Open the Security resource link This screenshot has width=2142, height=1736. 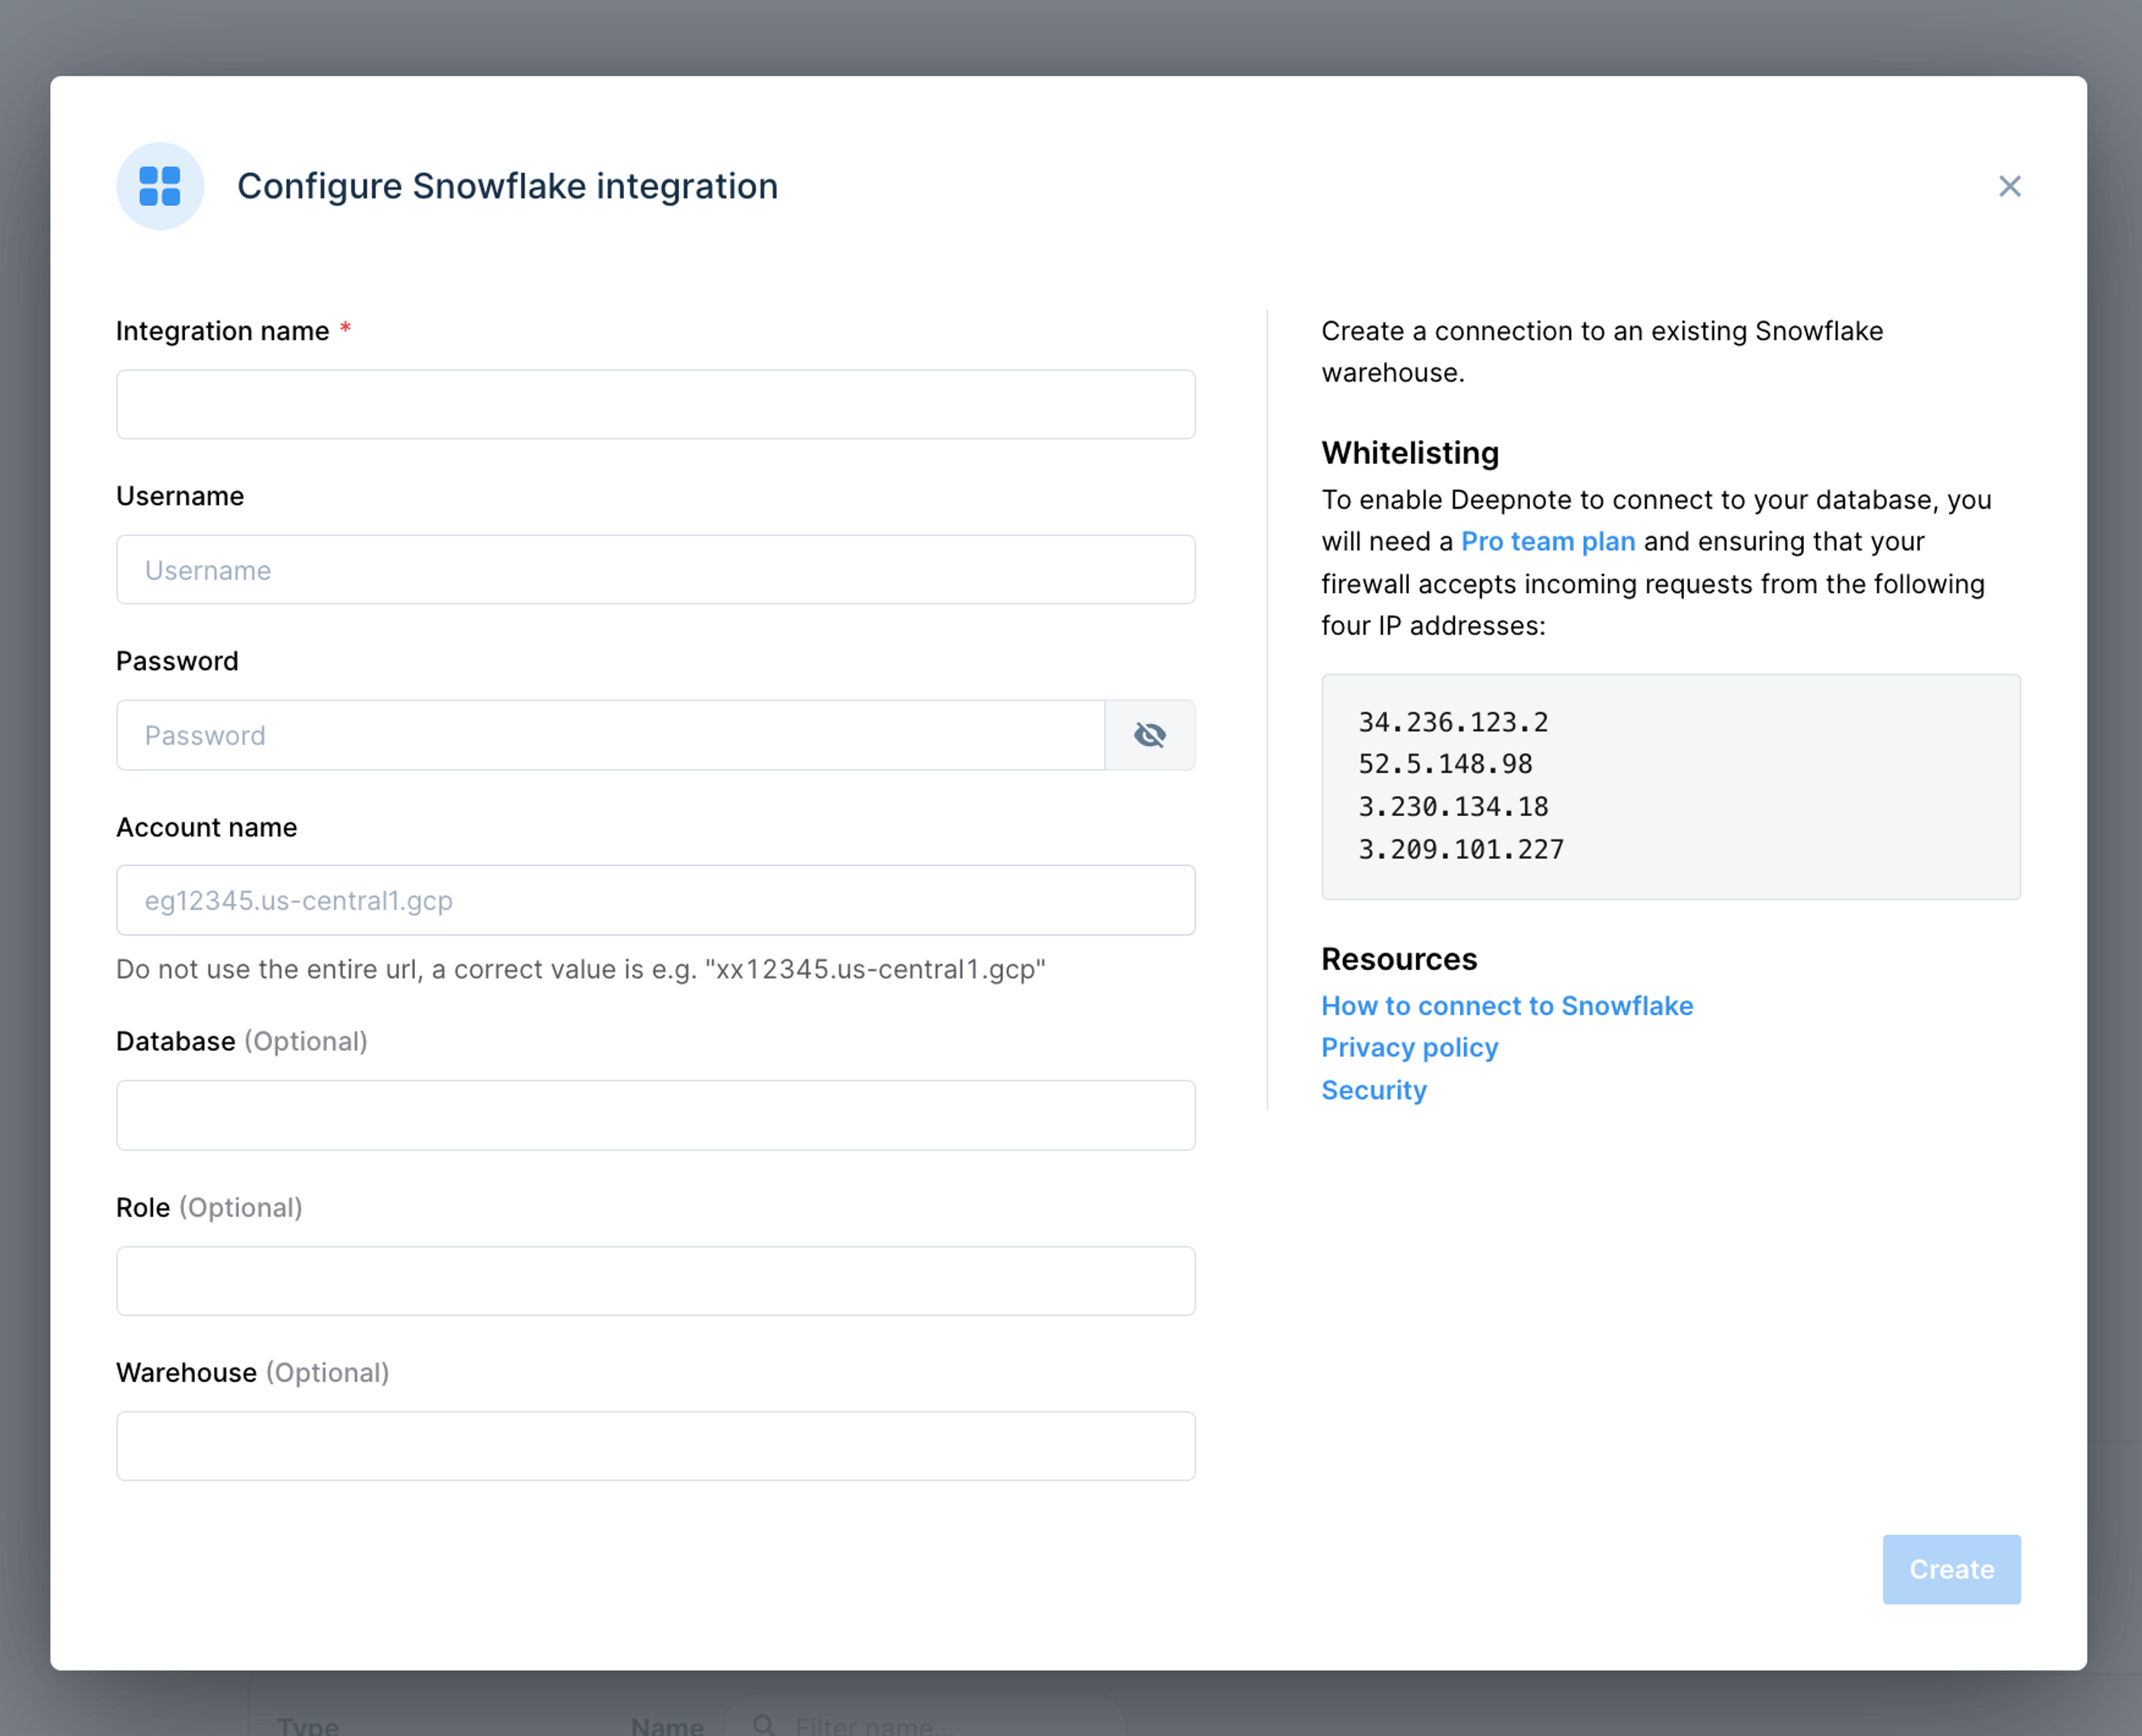tap(1374, 1090)
